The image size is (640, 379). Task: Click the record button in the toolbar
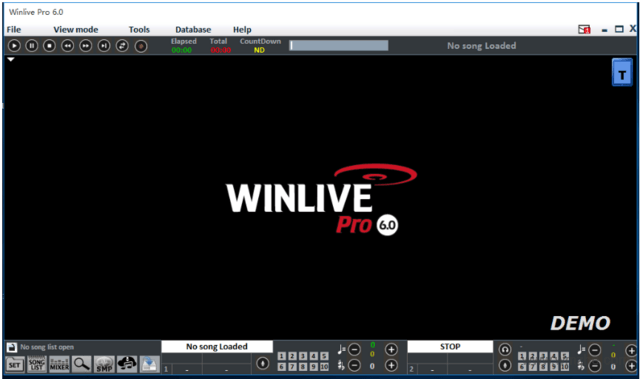tap(141, 46)
